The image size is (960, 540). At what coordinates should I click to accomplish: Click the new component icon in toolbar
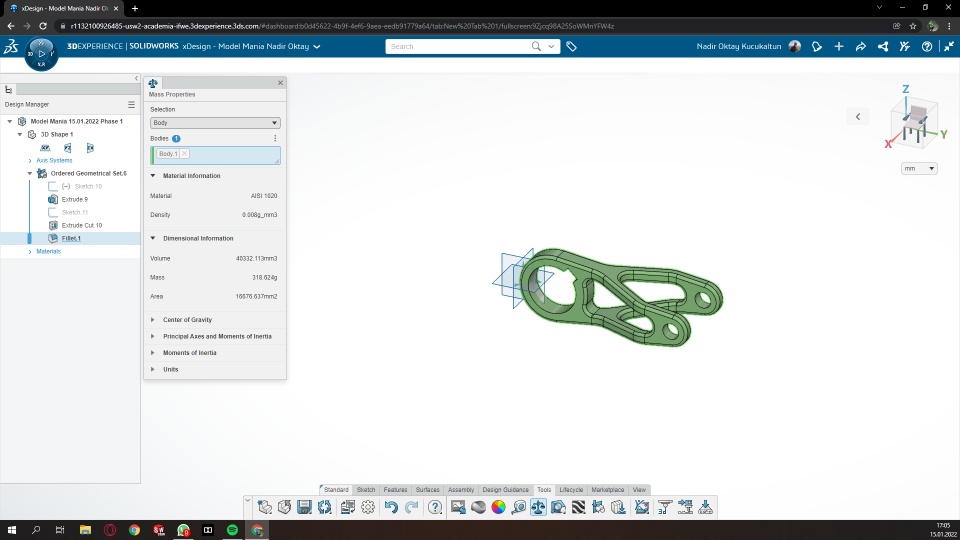tap(264, 507)
